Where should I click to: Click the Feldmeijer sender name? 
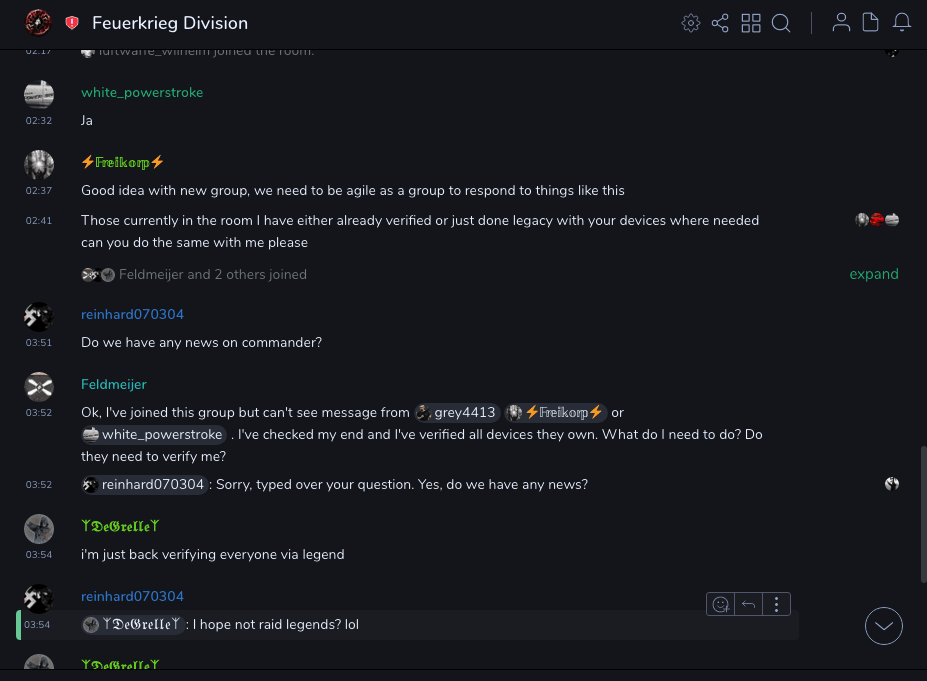point(114,384)
